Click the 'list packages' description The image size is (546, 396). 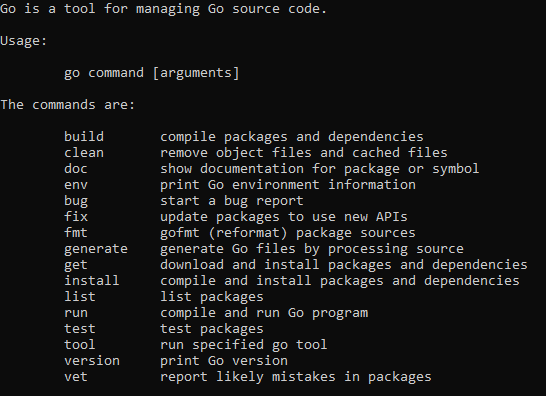(212, 297)
